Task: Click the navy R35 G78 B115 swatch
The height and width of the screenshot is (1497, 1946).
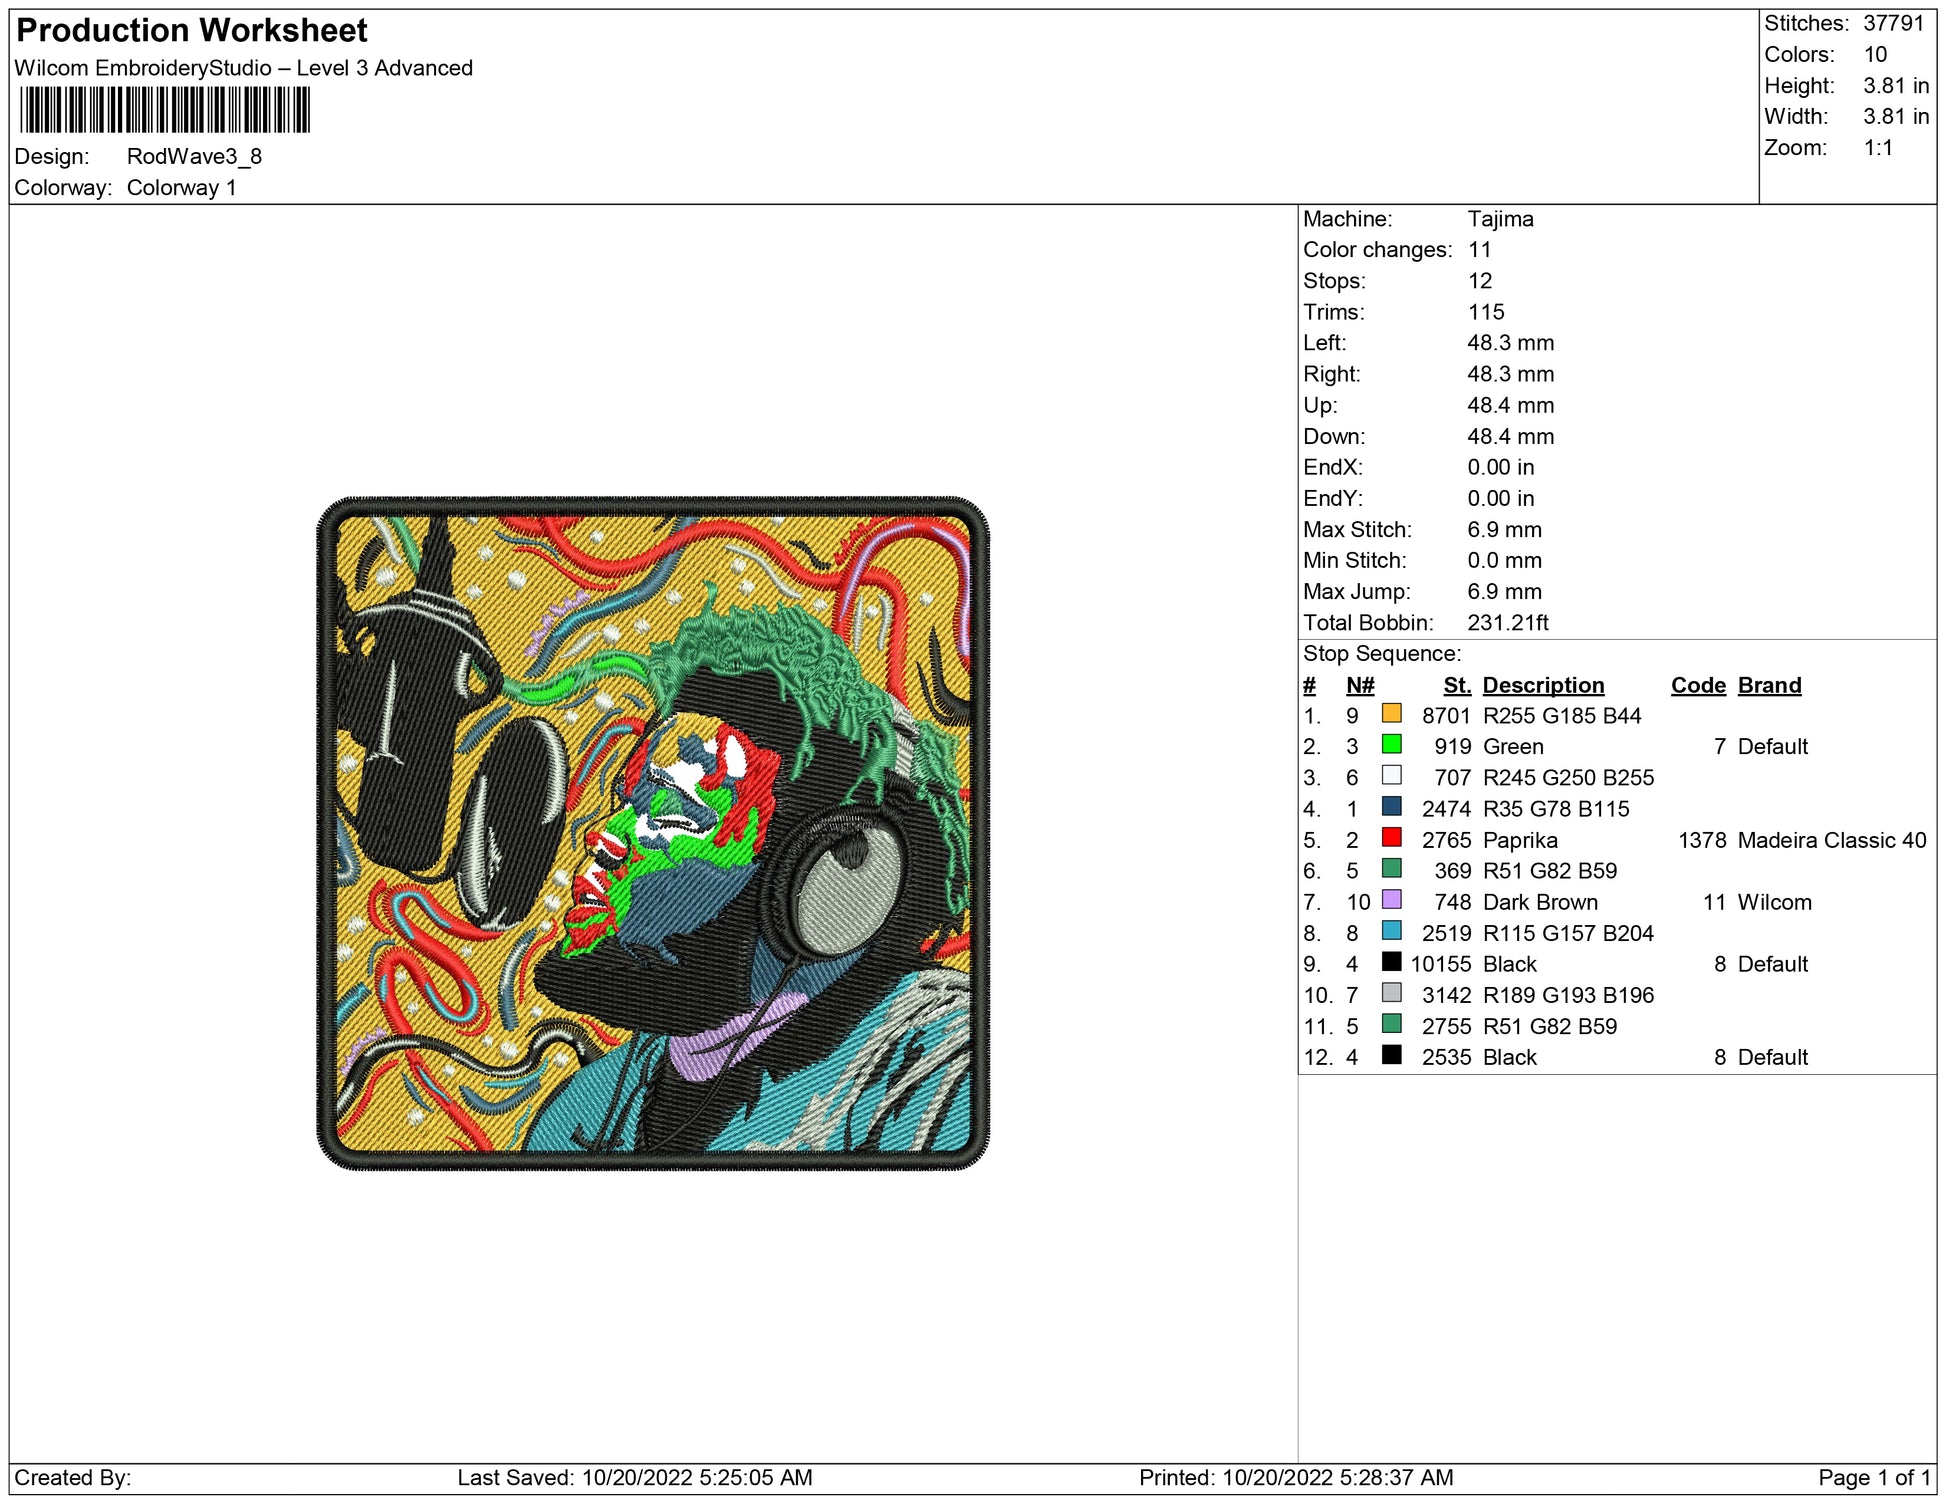Action: (x=1391, y=807)
